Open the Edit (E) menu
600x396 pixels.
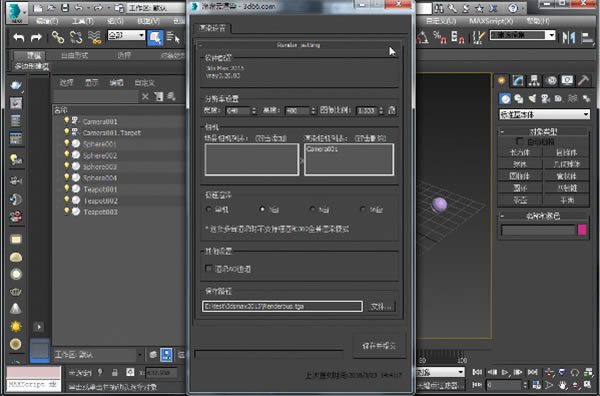coord(47,21)
